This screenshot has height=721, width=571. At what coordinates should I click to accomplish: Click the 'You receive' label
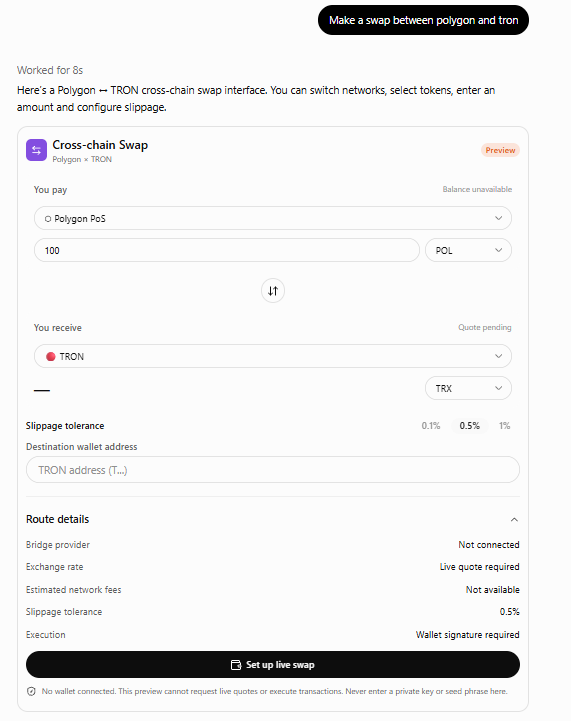click(57, 328)
